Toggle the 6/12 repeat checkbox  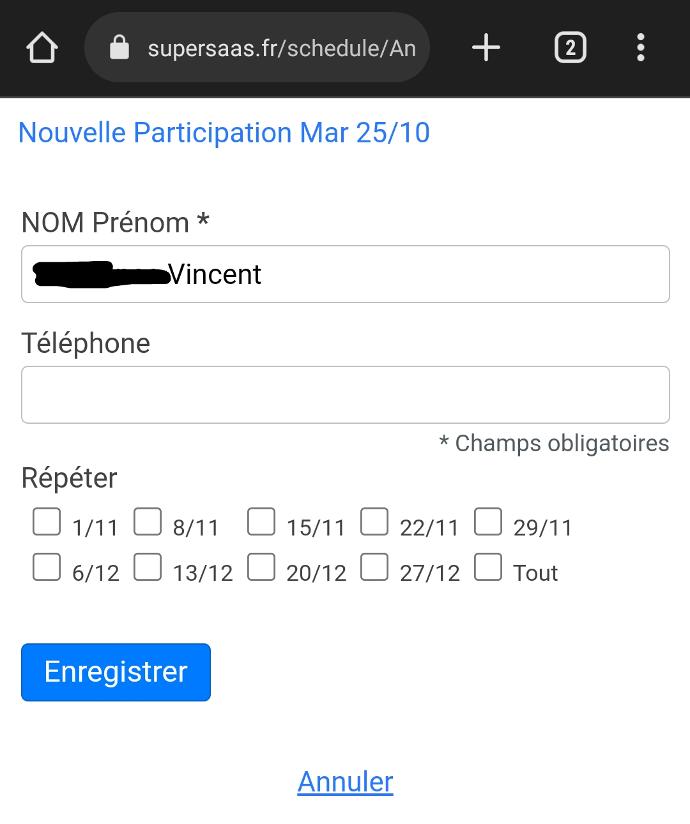pyautogui.click(x=46, y=567)
